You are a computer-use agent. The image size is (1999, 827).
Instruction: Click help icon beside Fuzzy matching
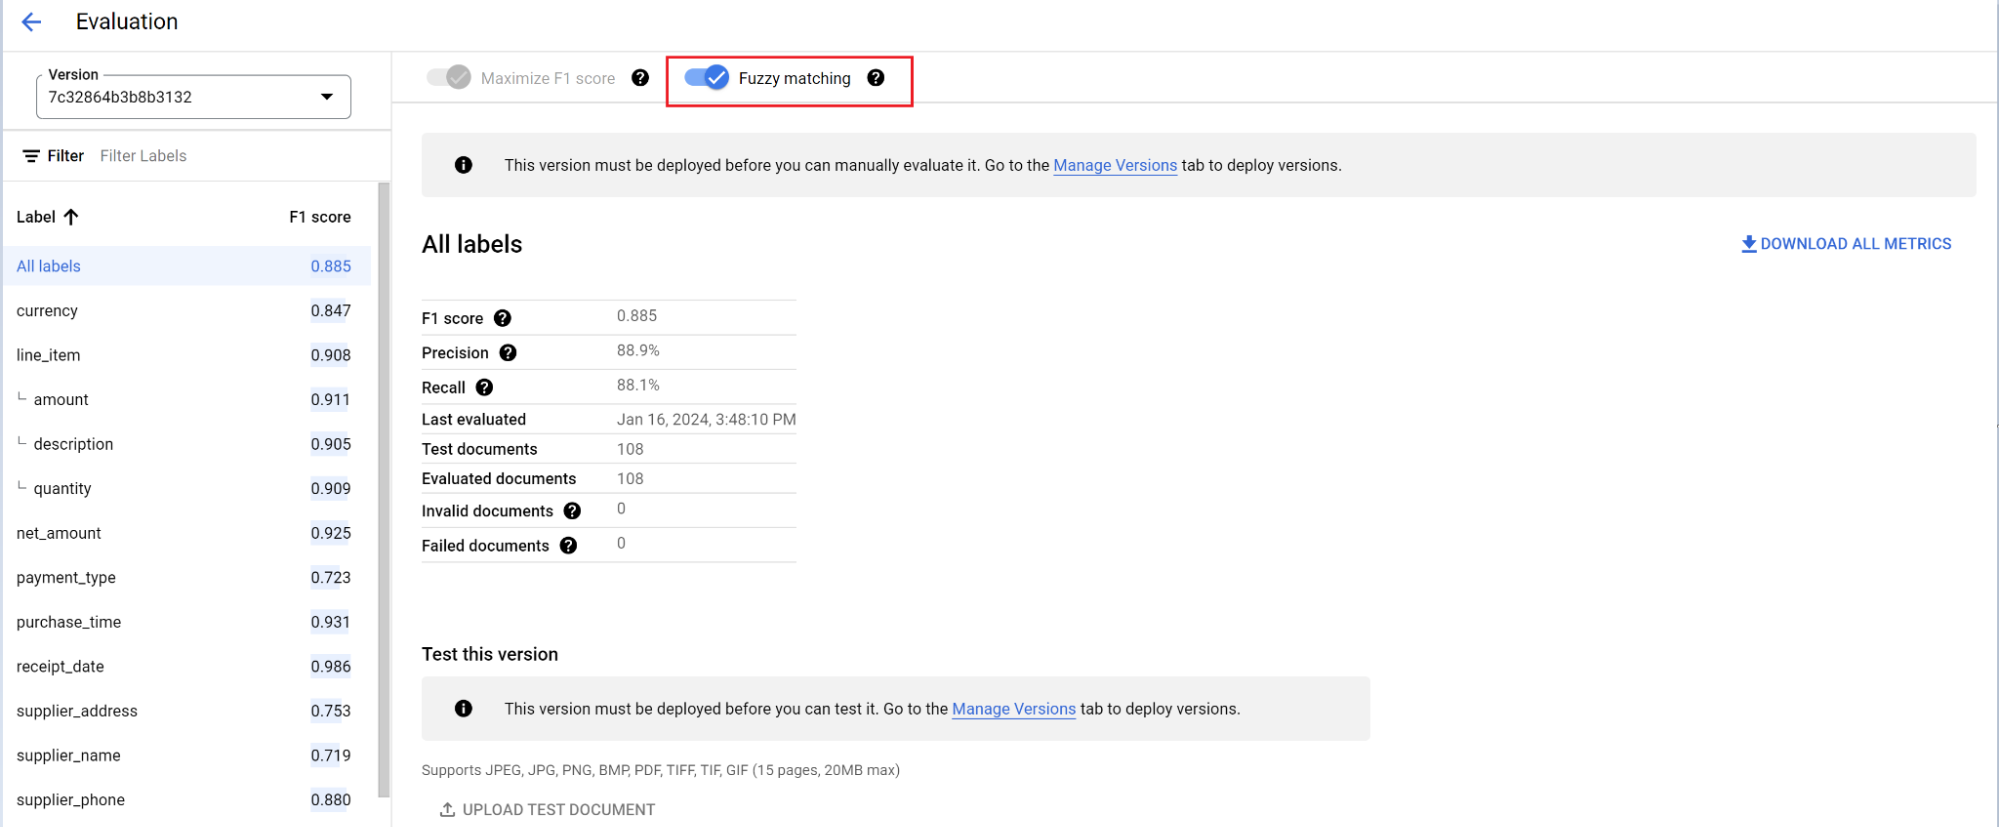pyautogui.click(x=876, y=78)
